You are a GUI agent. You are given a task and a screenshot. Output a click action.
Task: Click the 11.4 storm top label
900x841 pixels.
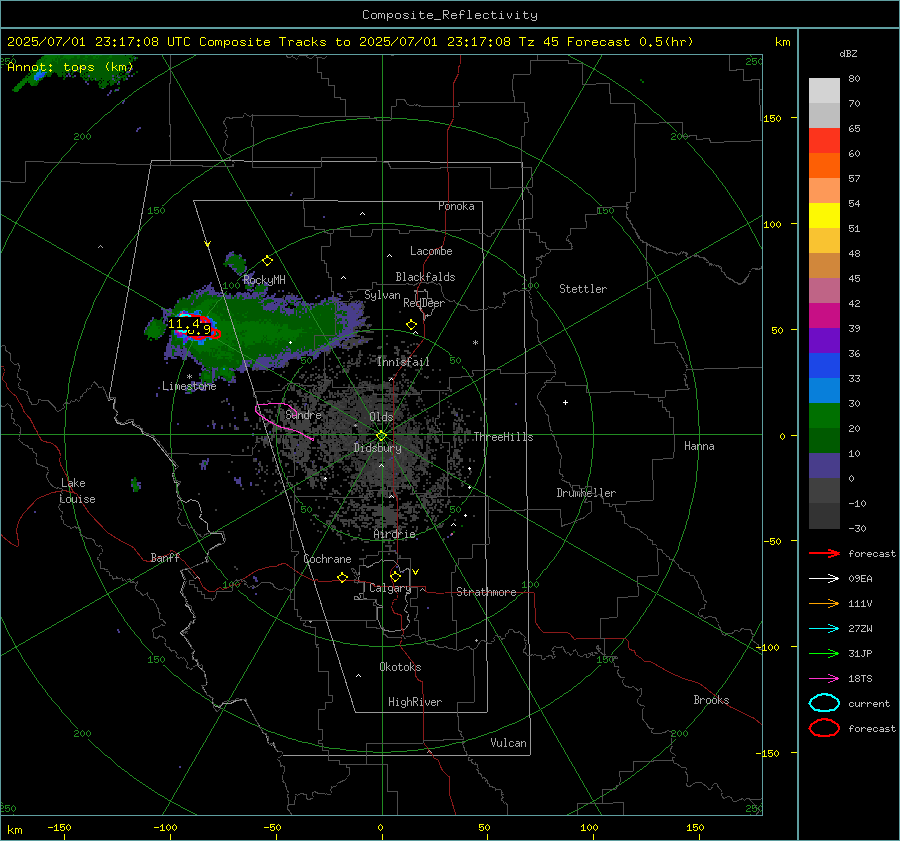pyautogui.click(x=184, y=324)
